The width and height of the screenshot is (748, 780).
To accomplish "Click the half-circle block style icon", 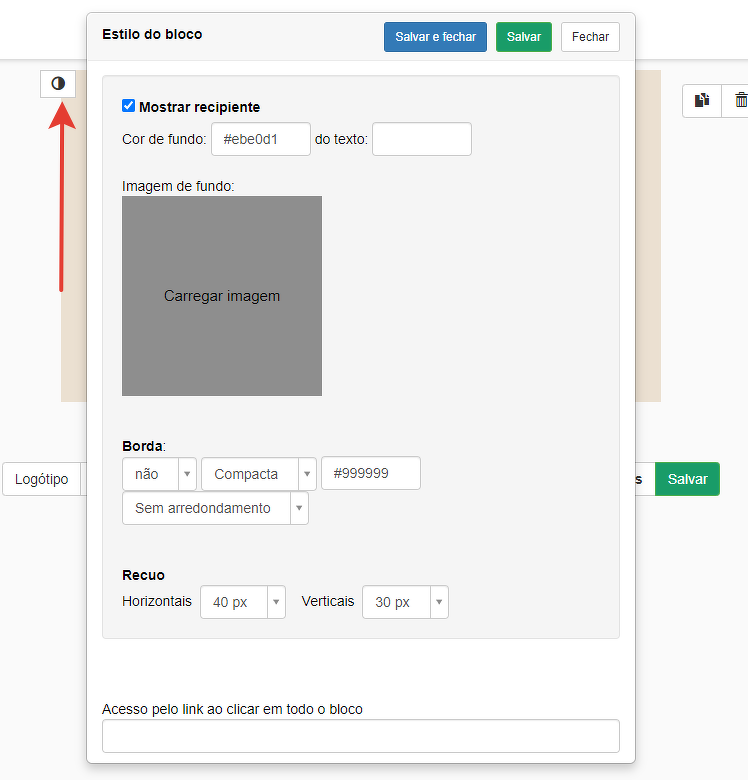I will tap(58, 84).
